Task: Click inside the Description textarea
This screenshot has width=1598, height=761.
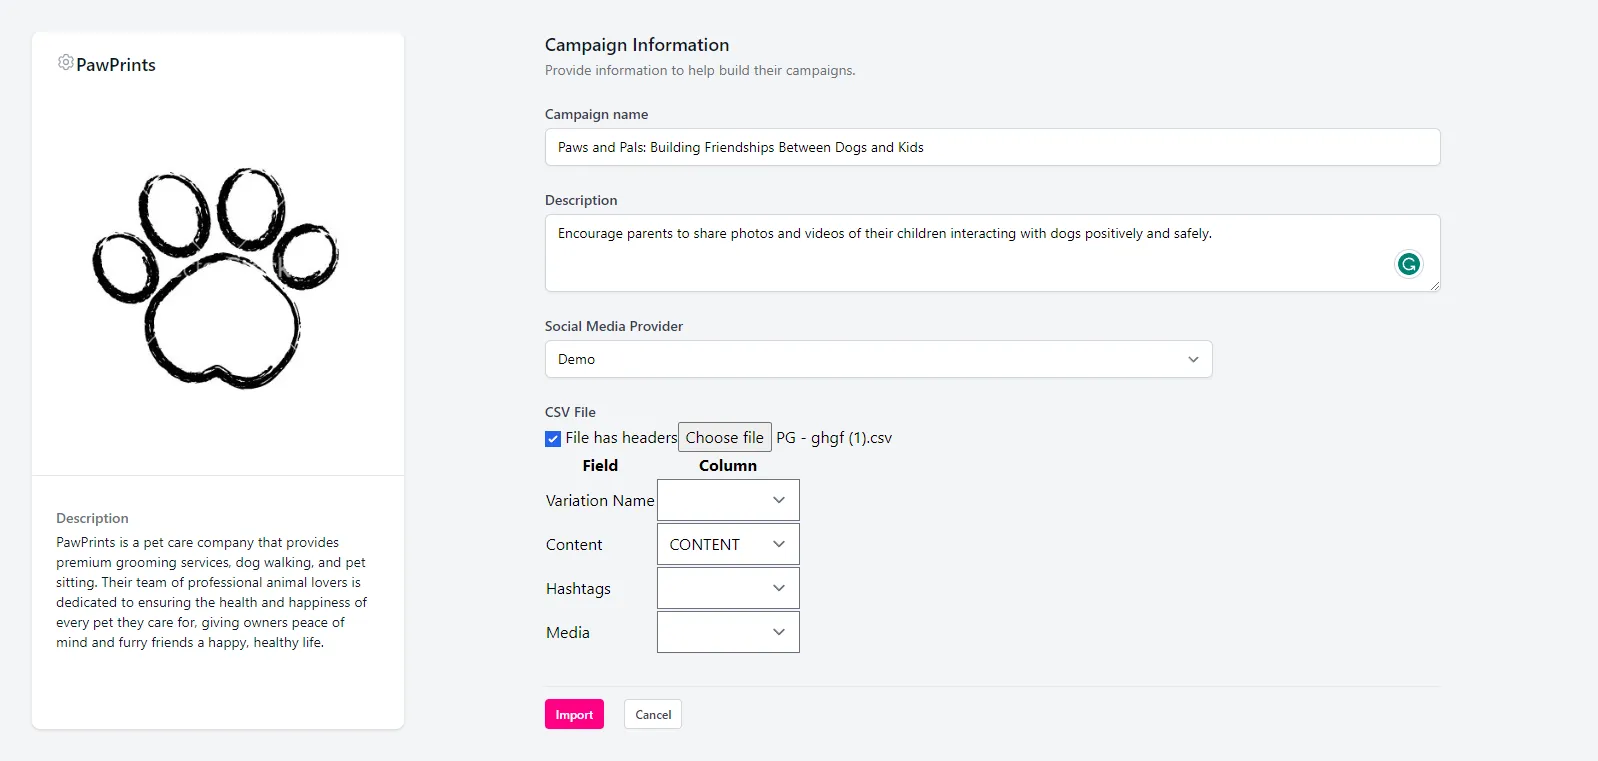Action: point(992,253)
